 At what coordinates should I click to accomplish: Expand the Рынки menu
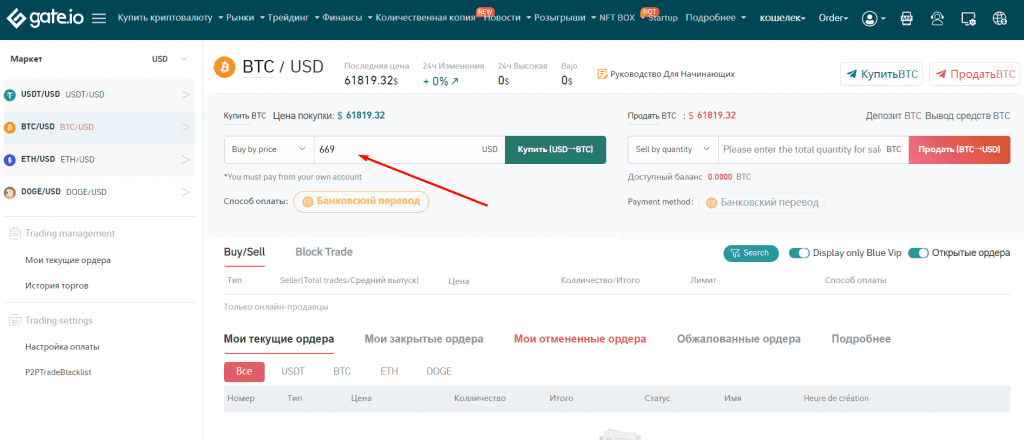click(245, 18)
